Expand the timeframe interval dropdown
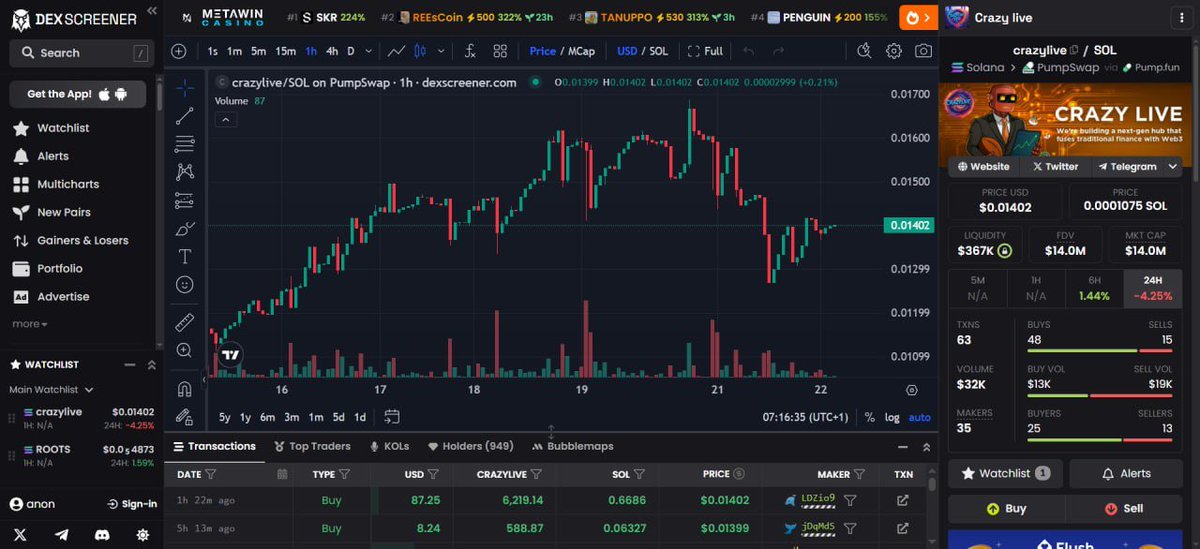 pyautogui.click(x=369, y=51)
